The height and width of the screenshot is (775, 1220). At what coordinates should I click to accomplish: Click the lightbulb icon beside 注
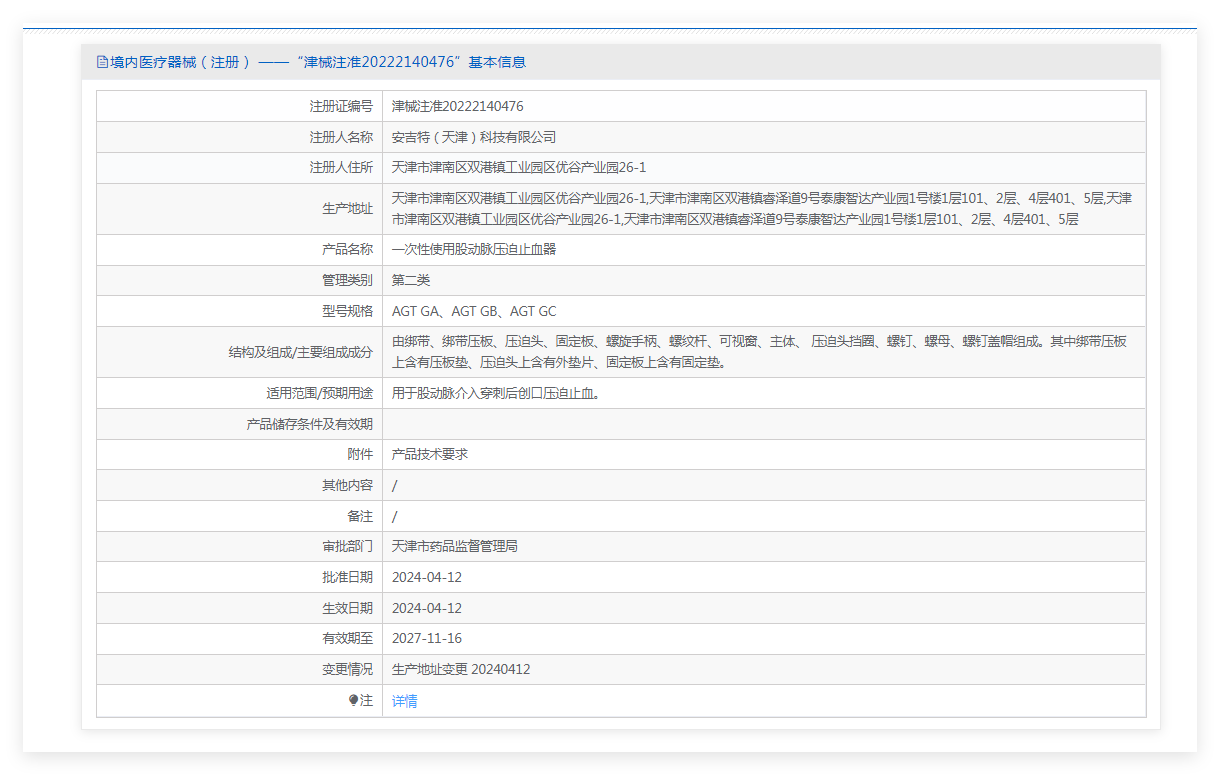coord(353,701)
